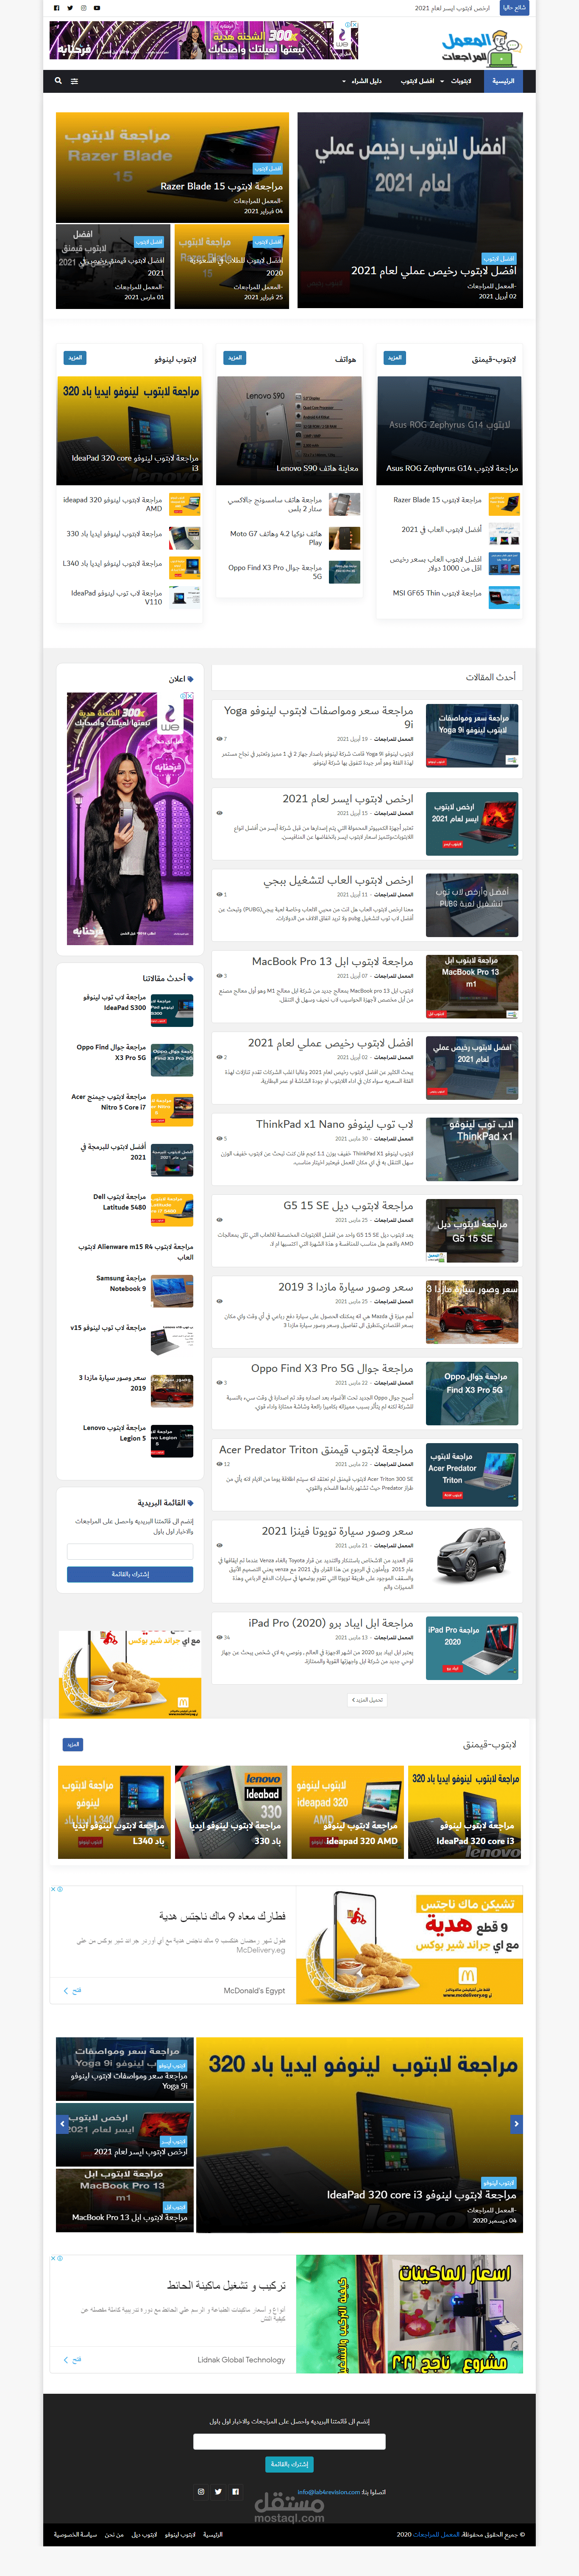Open article سعر وصور سيارة مازدا 3 2019
The width and height of the screenshot is (579, 2576).
pyautogui.click(x=345, y=1287)
